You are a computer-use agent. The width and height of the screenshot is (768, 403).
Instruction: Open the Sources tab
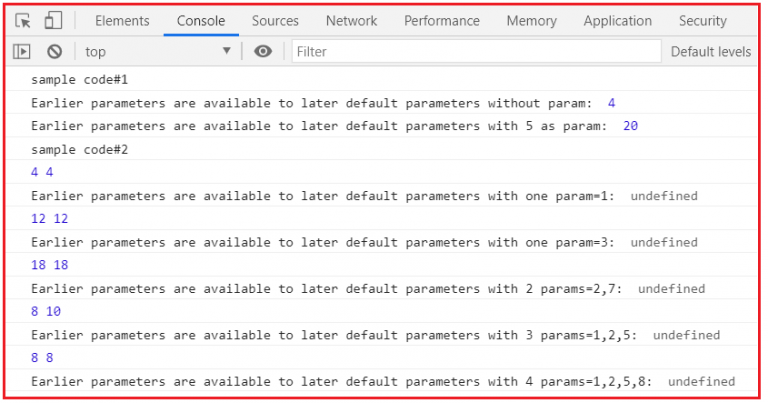[x=275, y=21]
